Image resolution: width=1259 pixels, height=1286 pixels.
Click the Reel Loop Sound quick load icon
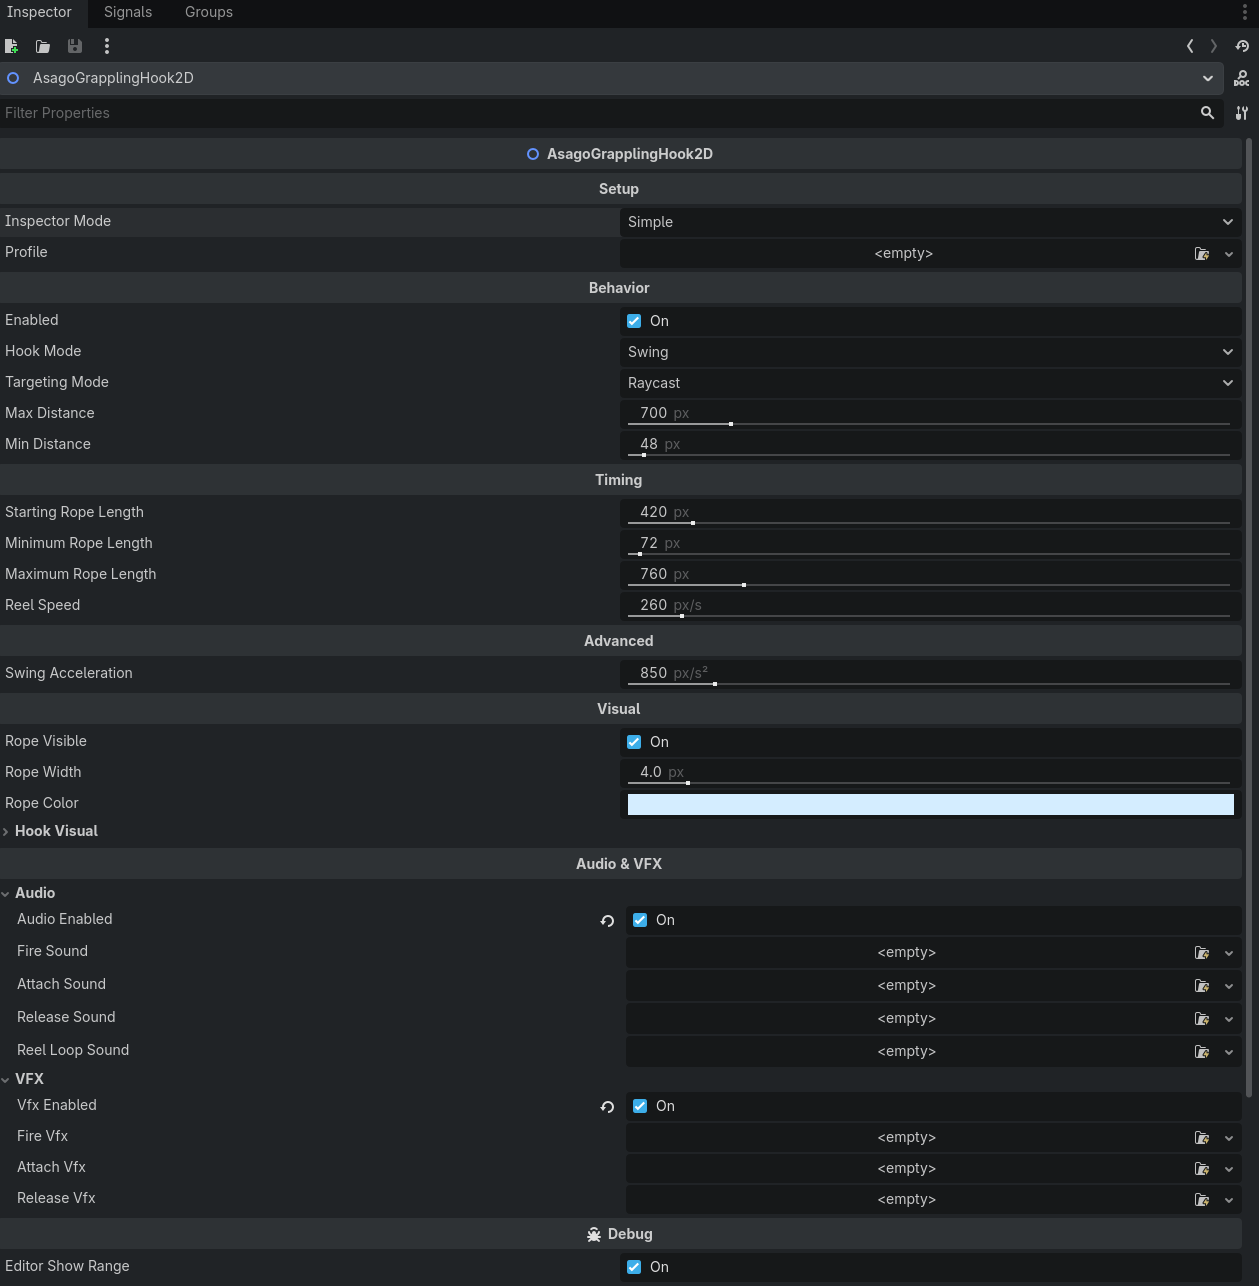[1202, 1052]
